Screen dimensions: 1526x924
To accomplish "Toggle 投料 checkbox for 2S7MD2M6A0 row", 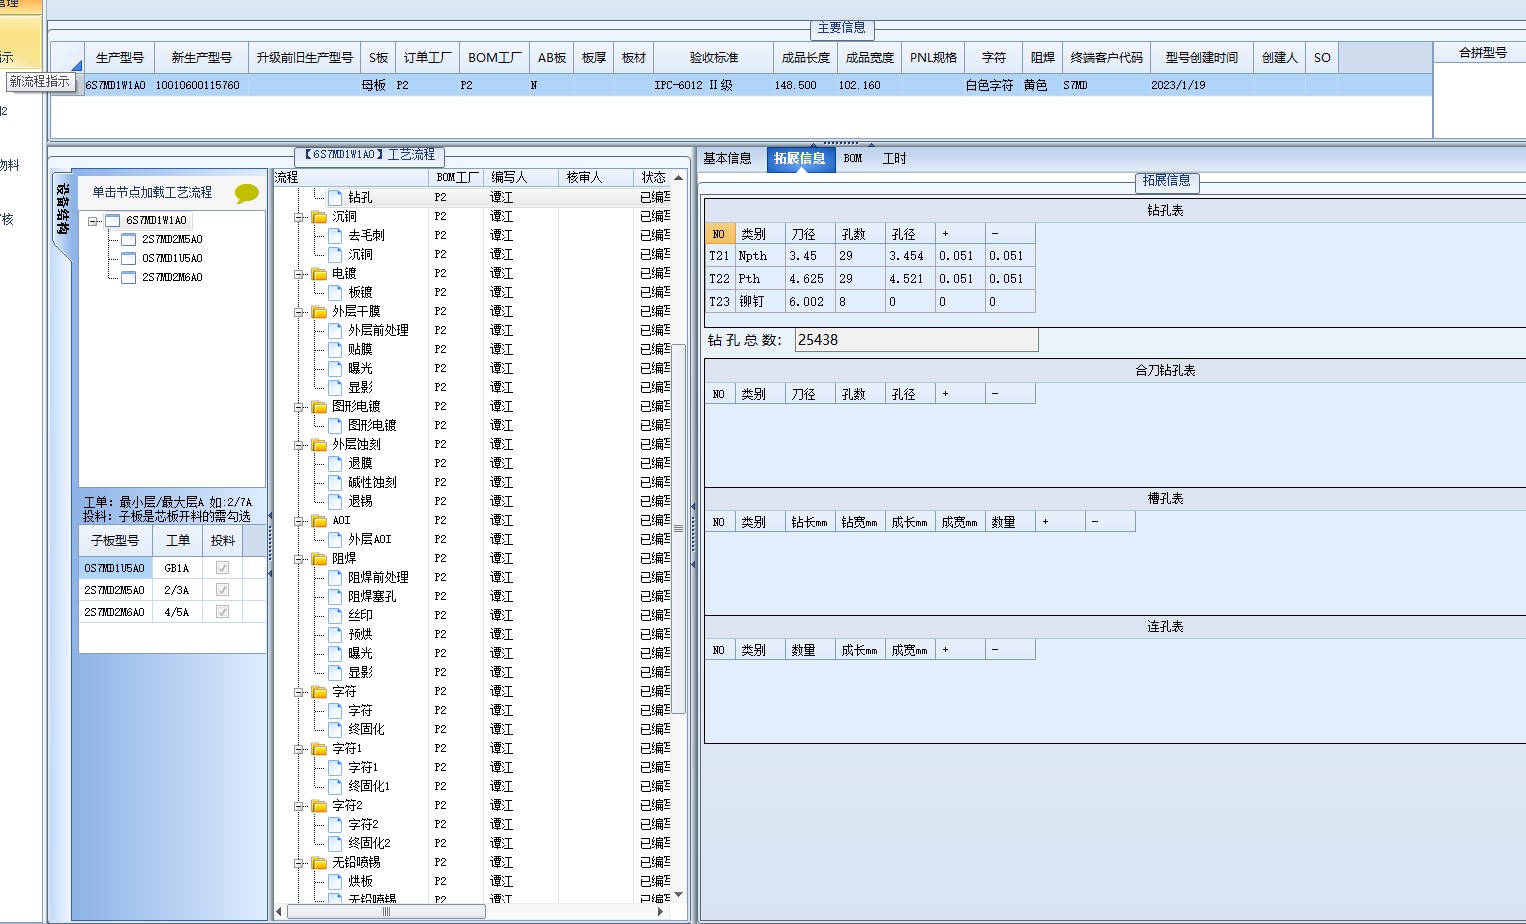I will 222,612.
